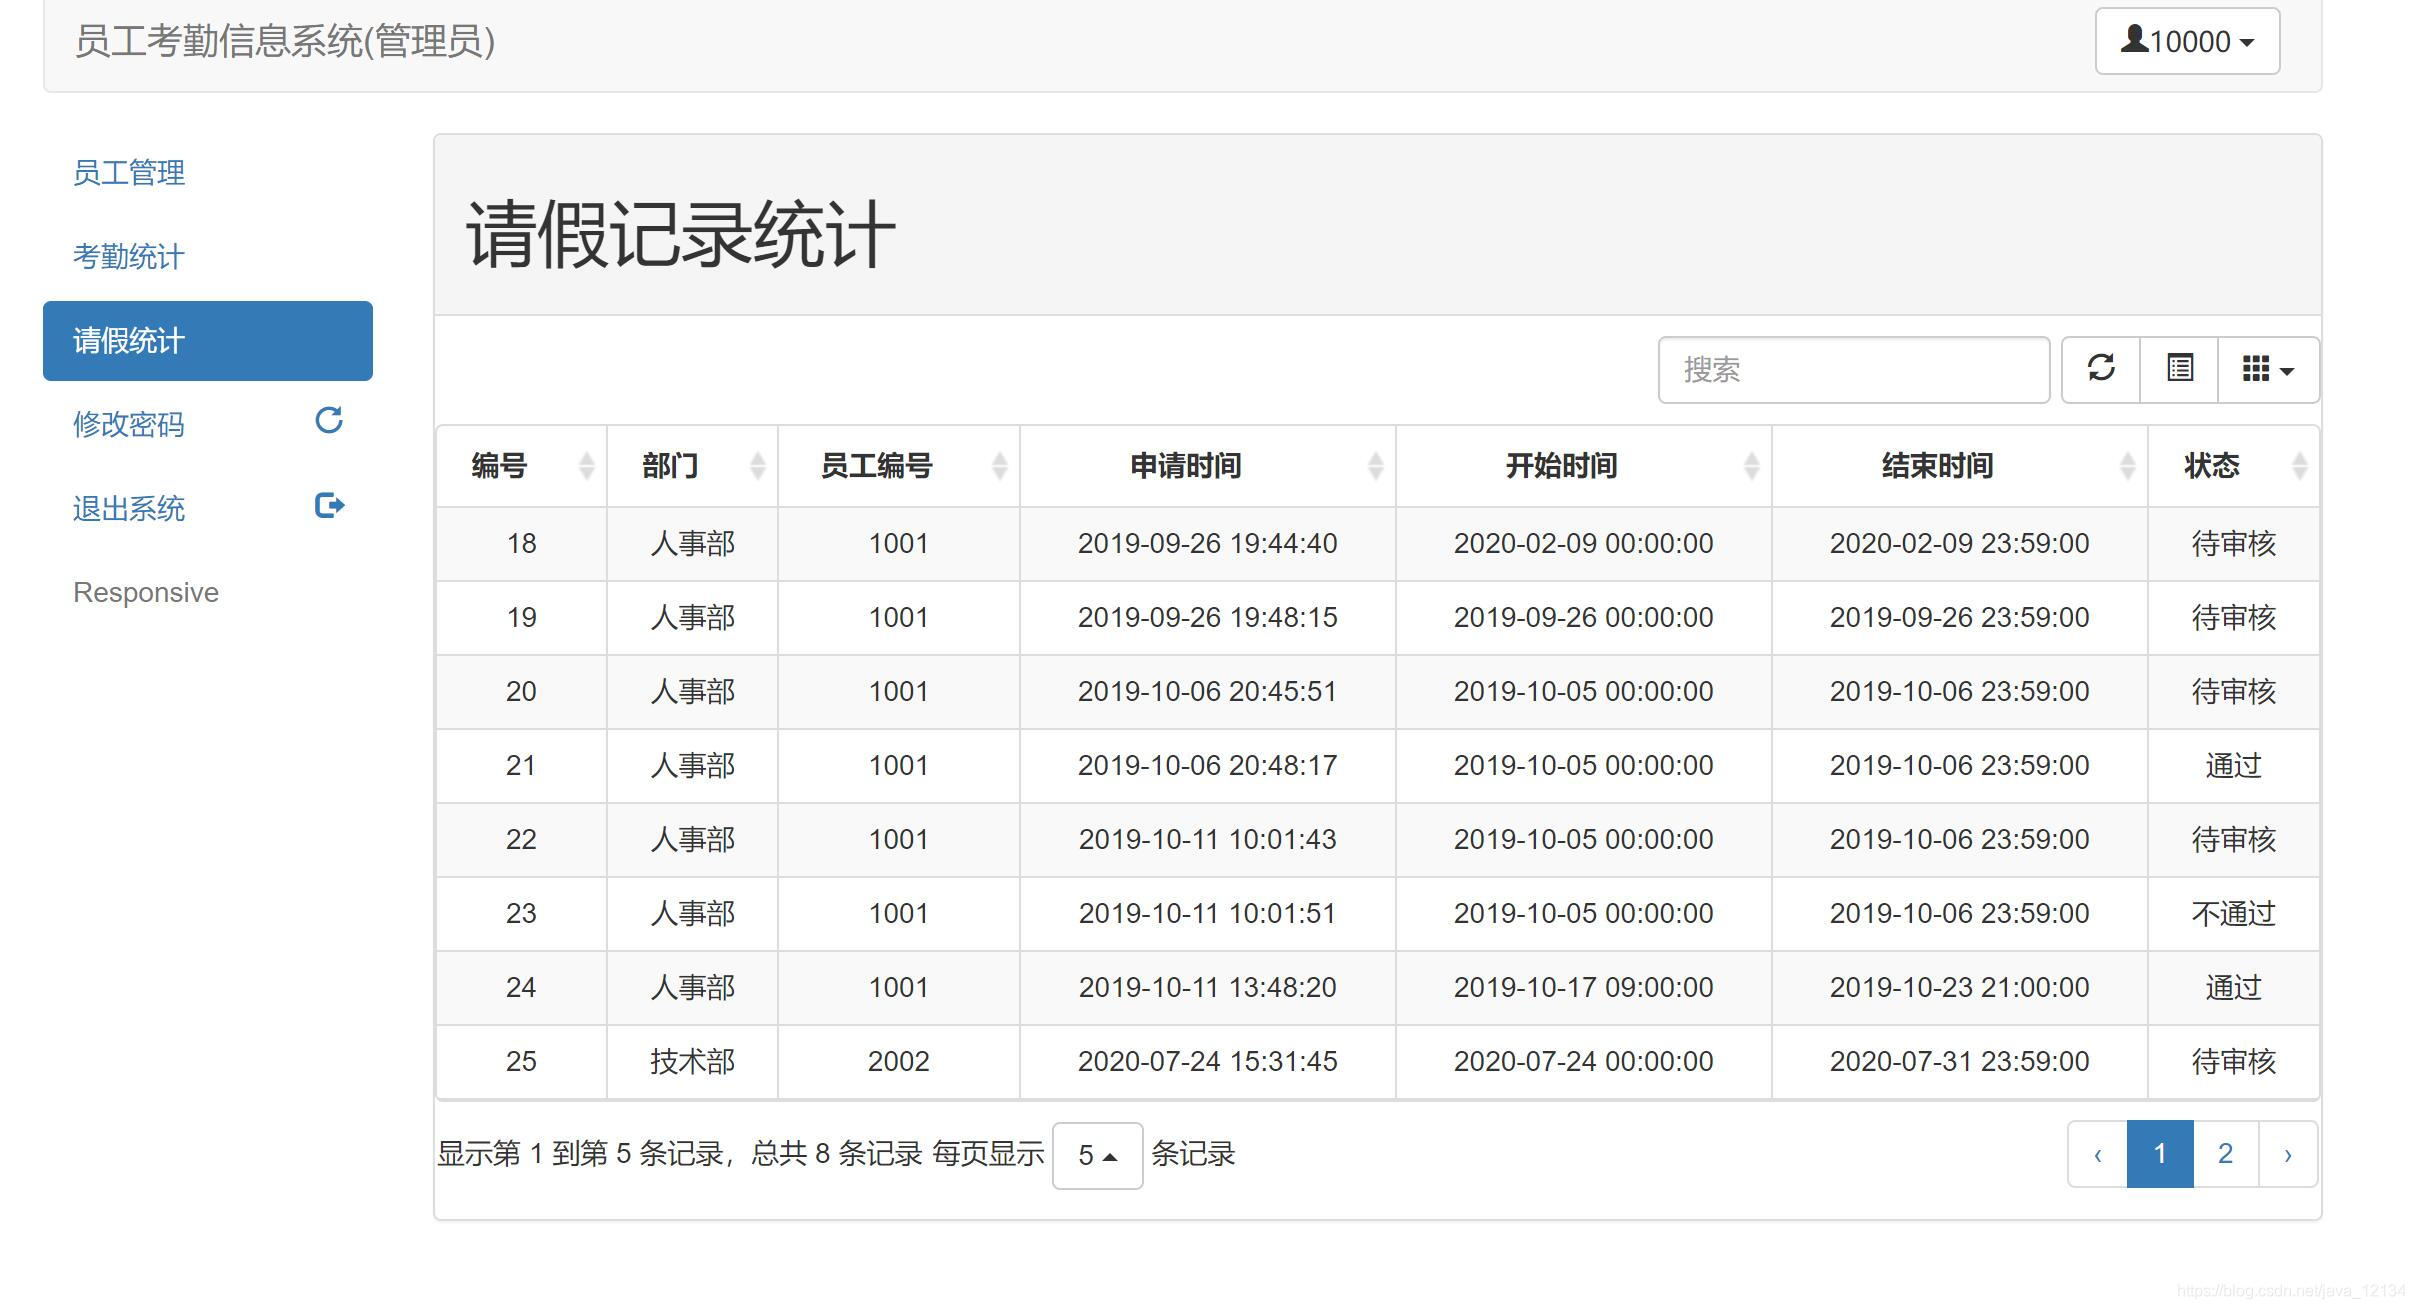The image size is (2415, 1309).
Task: Click the logout icon beside 退出系统
Action: pyautogui.click(x=330, y=505)
